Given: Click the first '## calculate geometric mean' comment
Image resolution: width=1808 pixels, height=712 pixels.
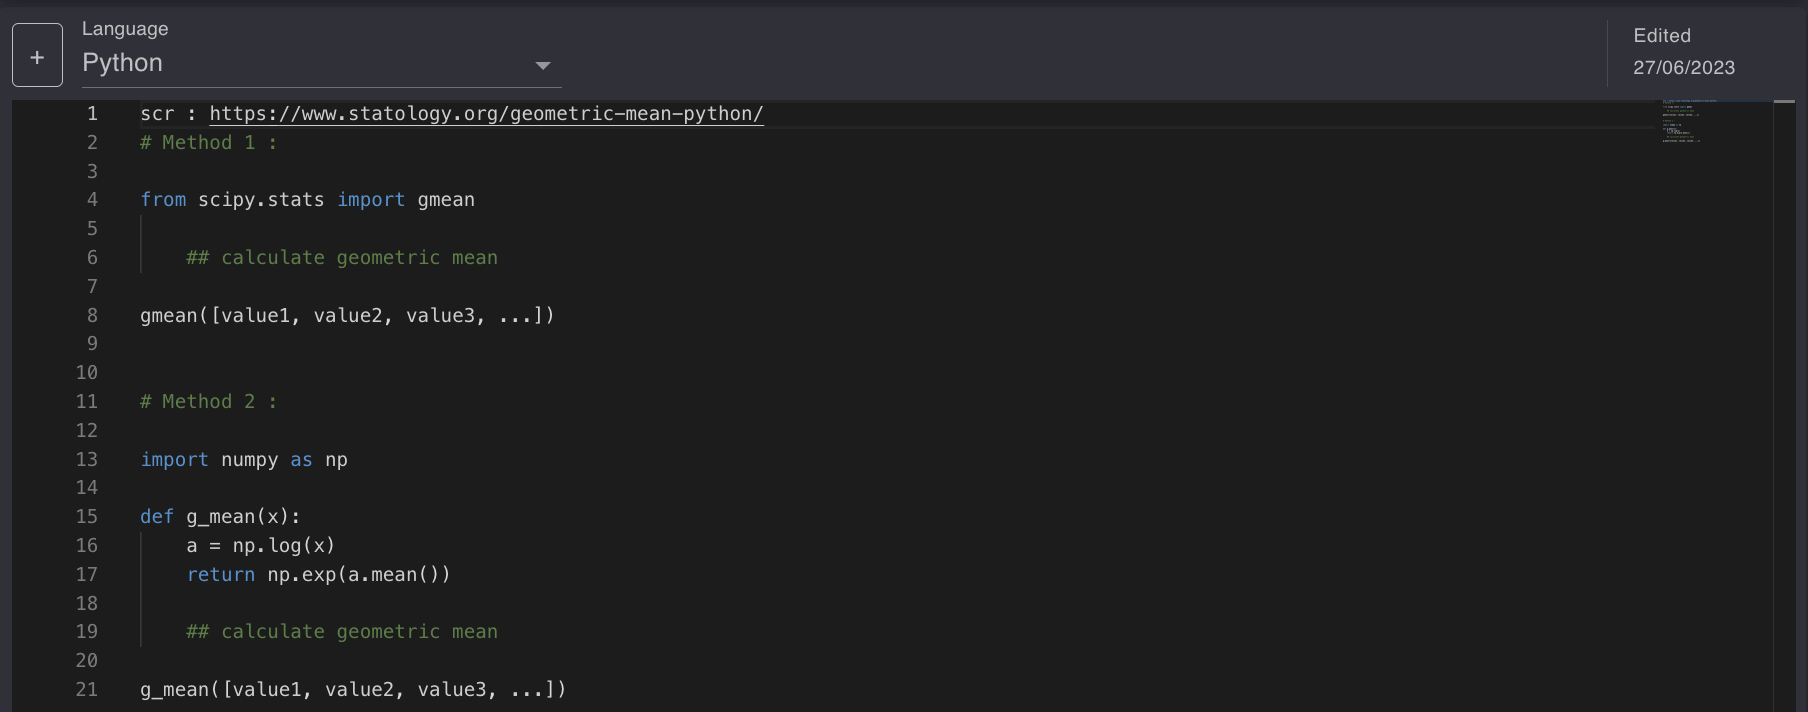Looking at the screenshot, I should [341, 258].
